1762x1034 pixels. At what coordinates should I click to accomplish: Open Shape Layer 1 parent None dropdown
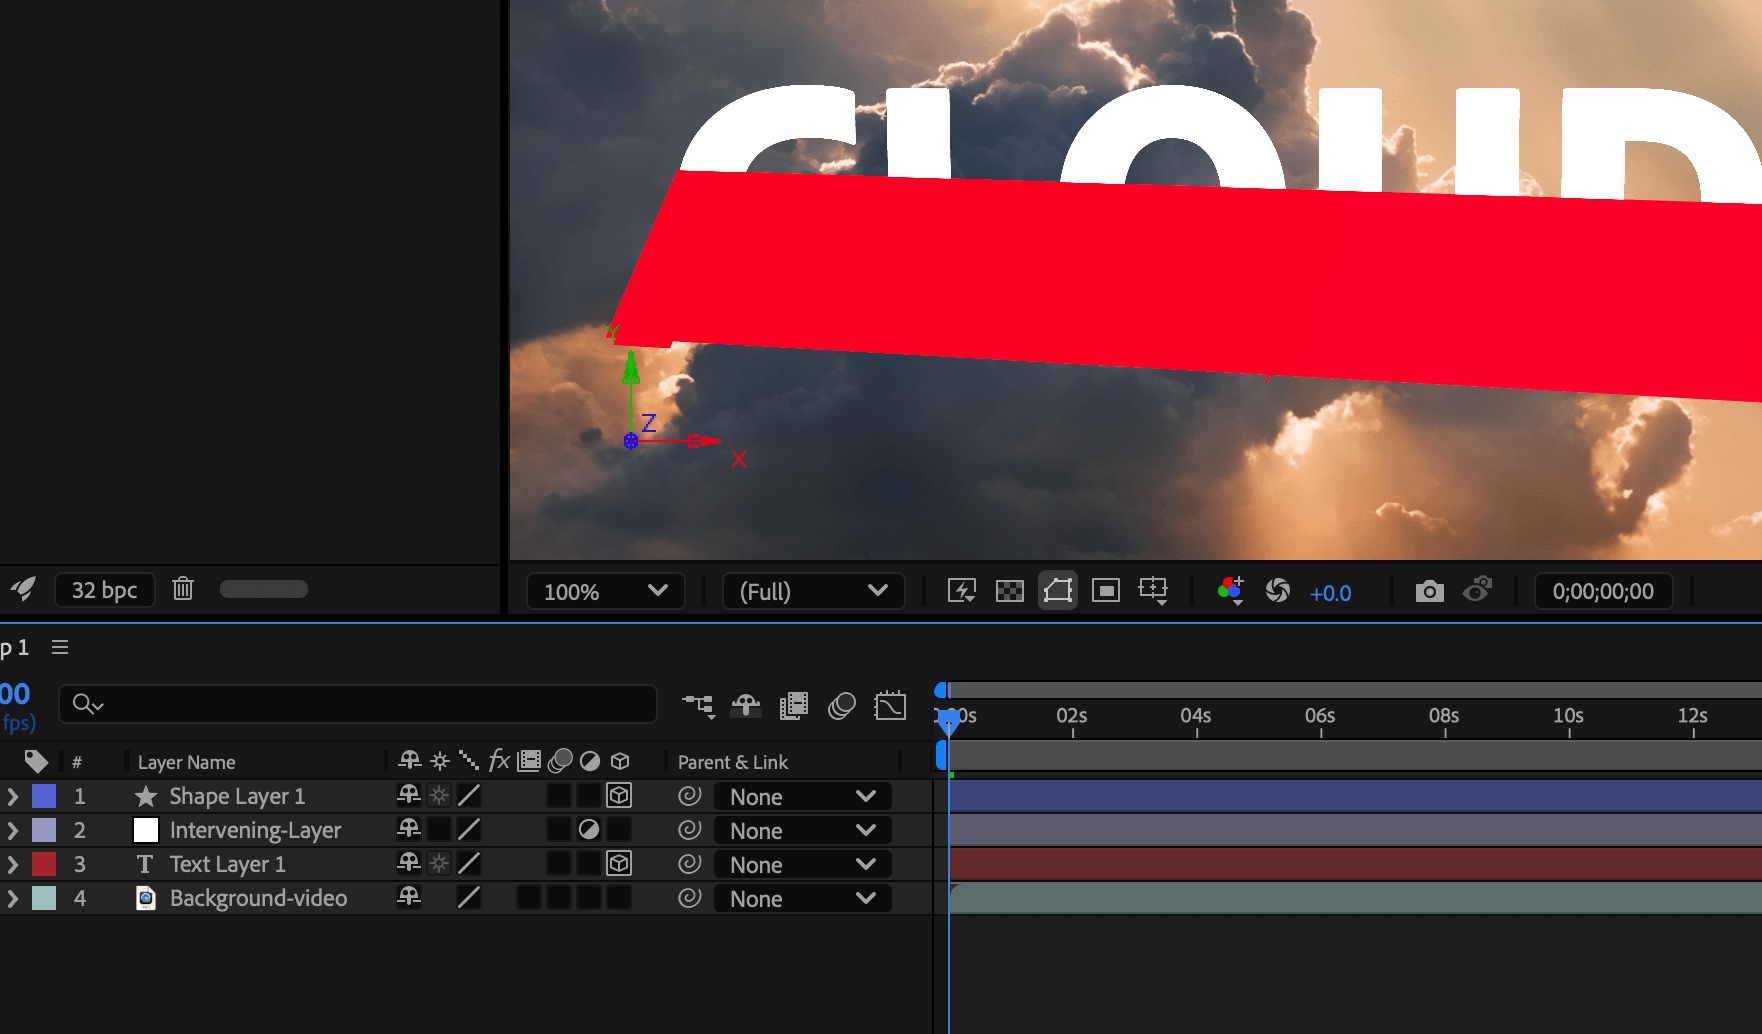point(802,797)
